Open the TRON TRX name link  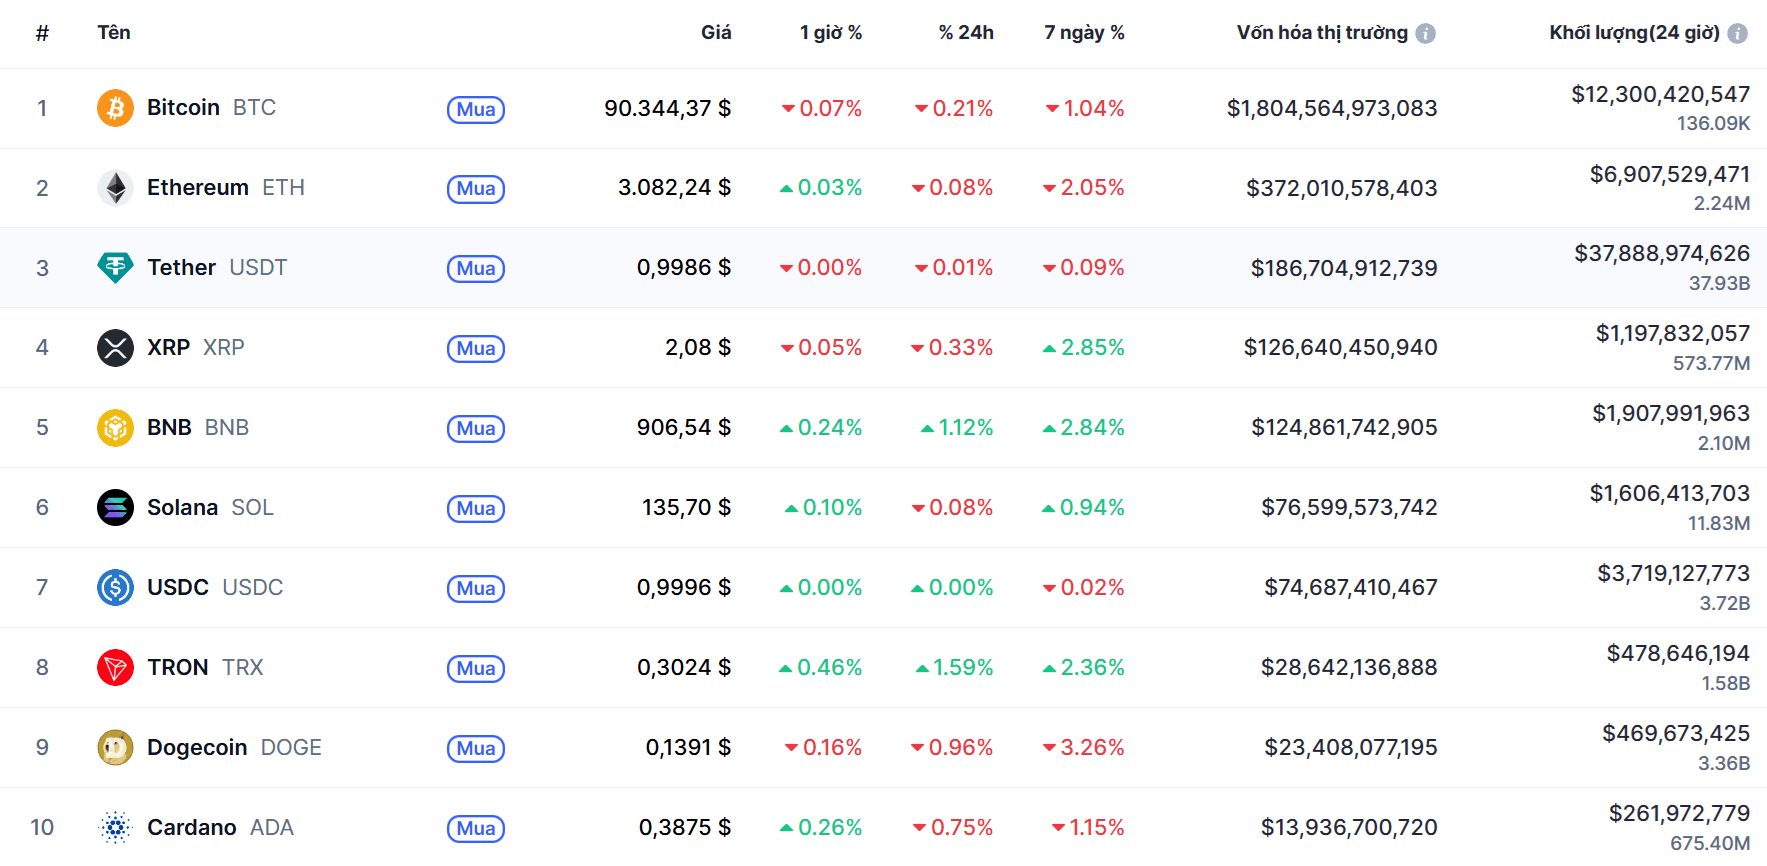pyautogui.click(x=205, y=667)
